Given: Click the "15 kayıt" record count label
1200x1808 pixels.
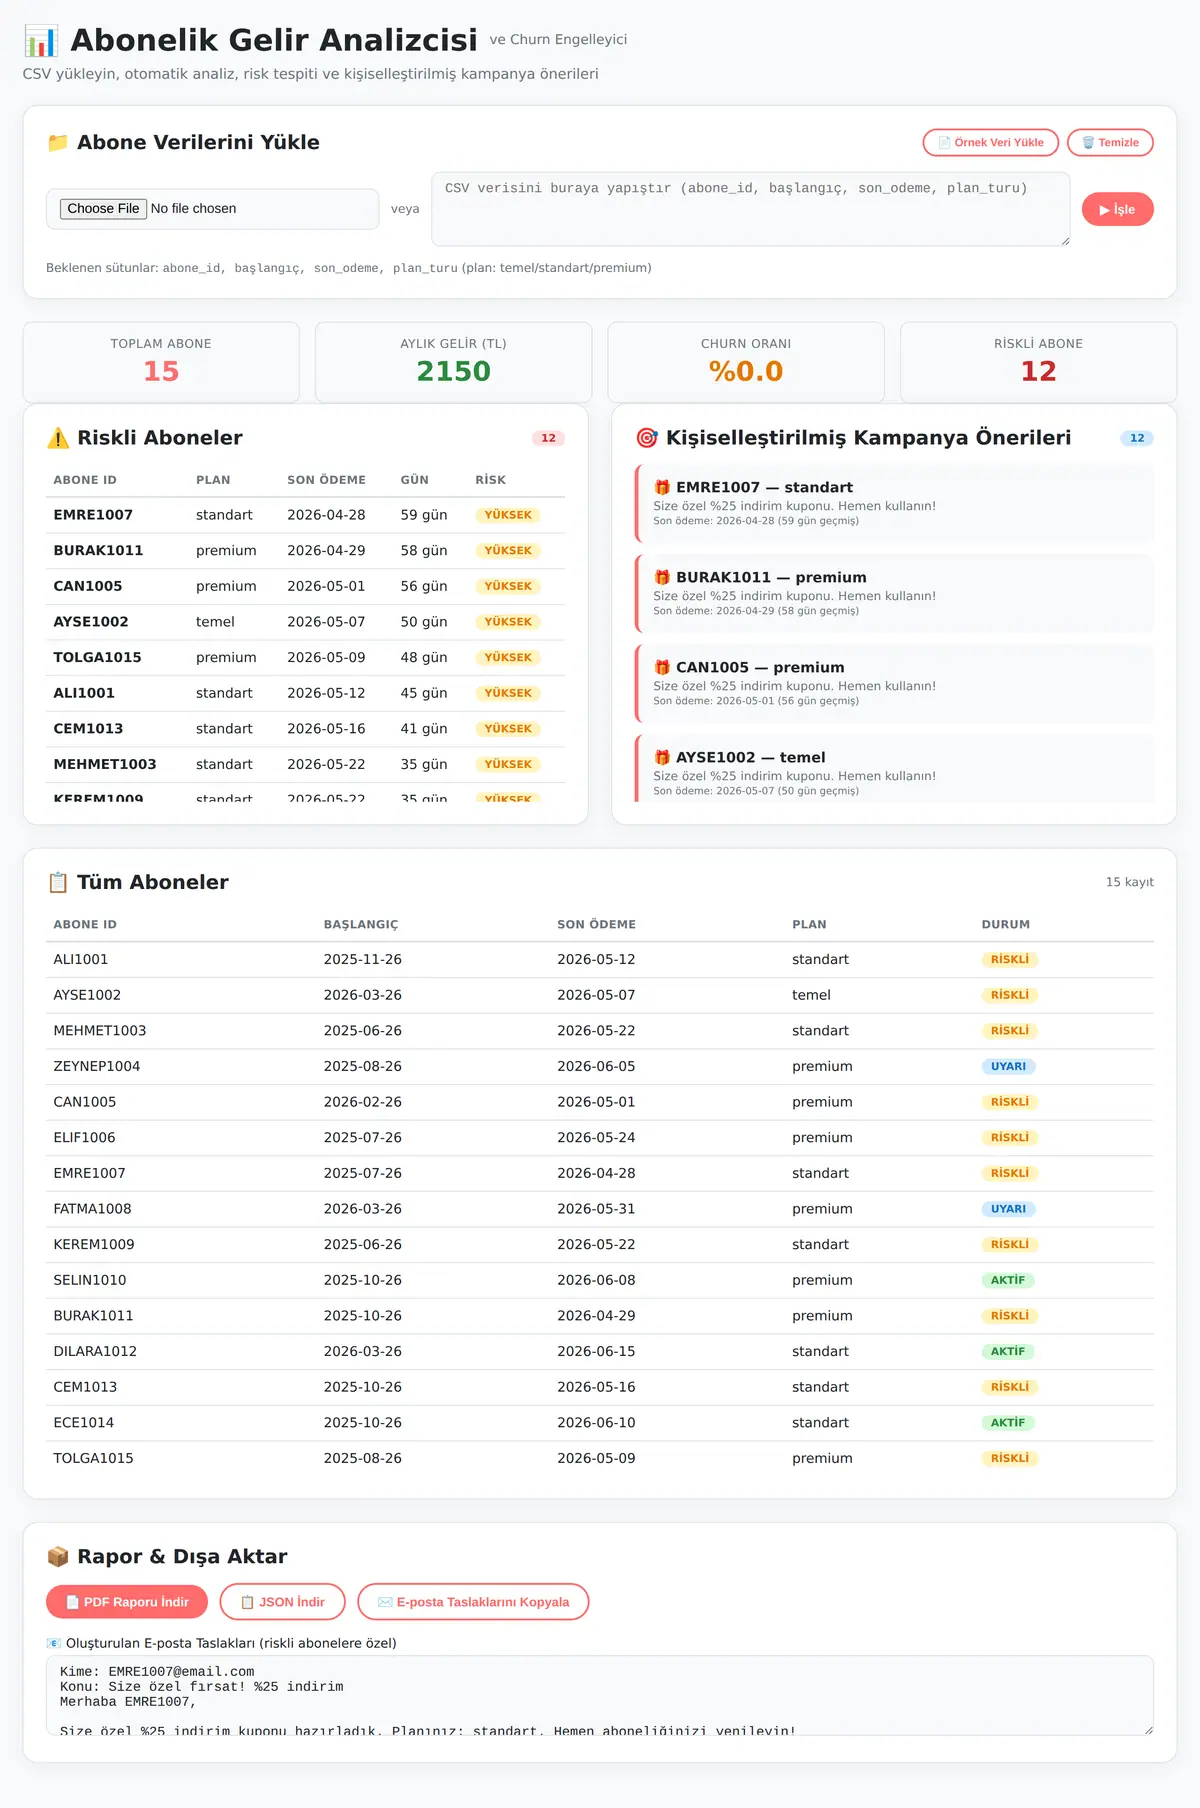Looking at the screenshot, I should click(x=1130, y=882).
